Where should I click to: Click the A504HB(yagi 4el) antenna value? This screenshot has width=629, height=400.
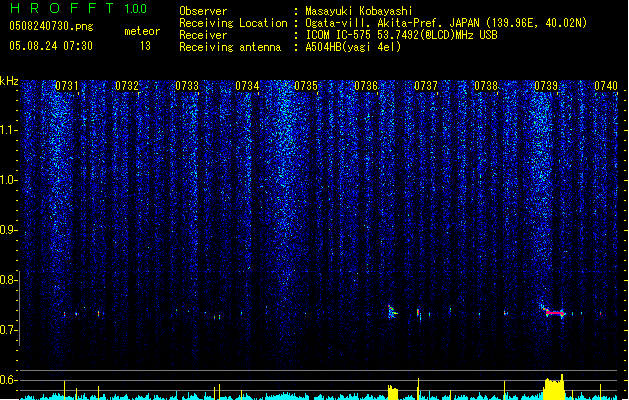pos(353,47)
